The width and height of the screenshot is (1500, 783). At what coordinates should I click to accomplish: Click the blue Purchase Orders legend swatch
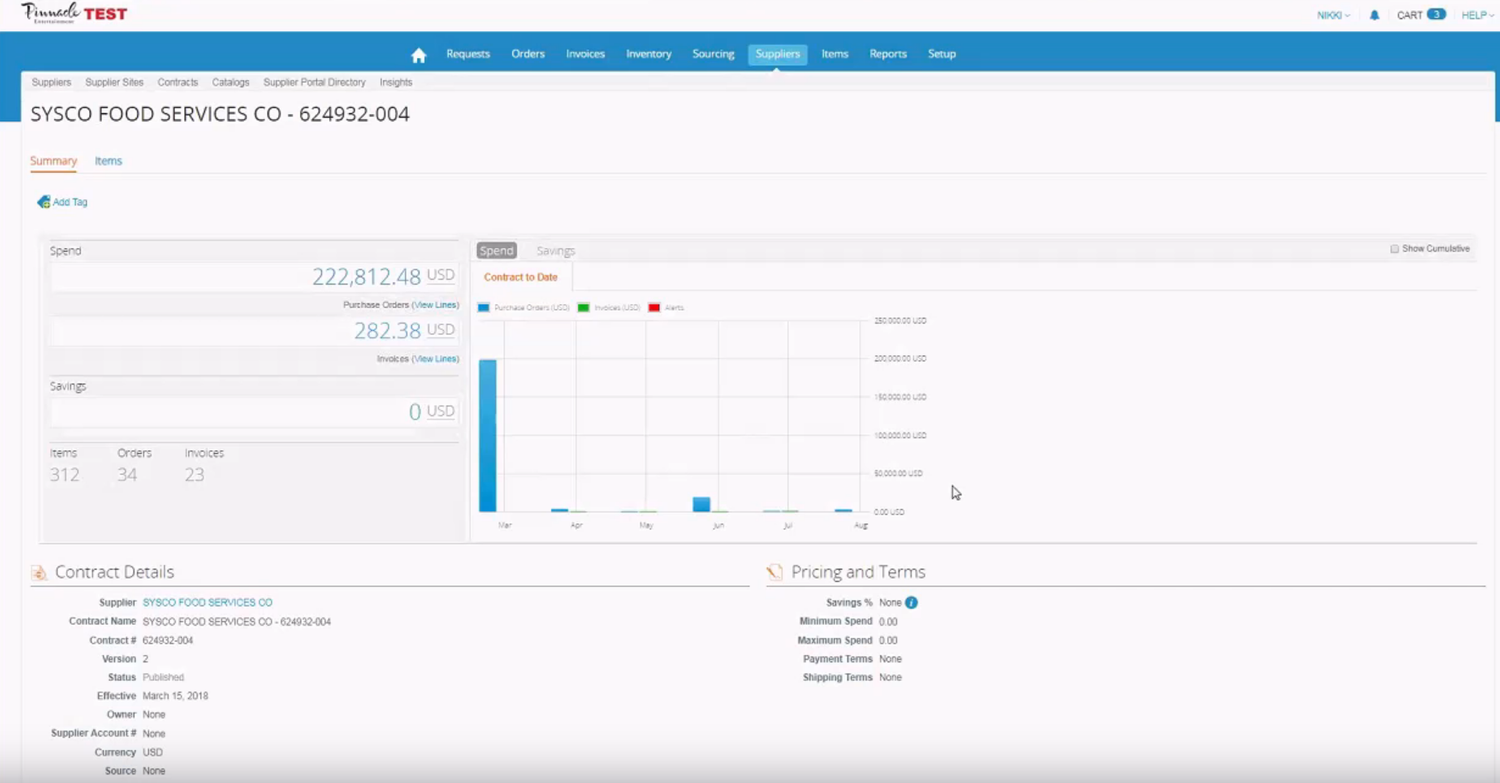[x=483, y=307]
